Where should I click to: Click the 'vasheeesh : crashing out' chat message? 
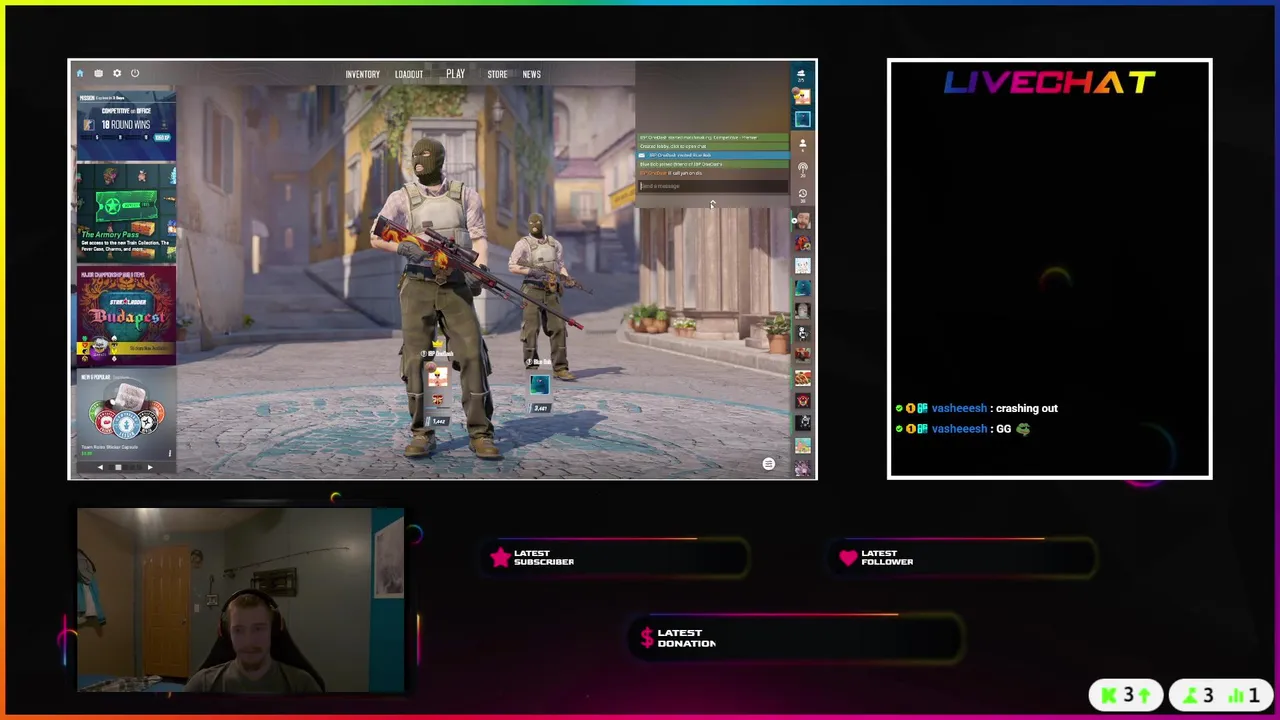tap(977, 408)
